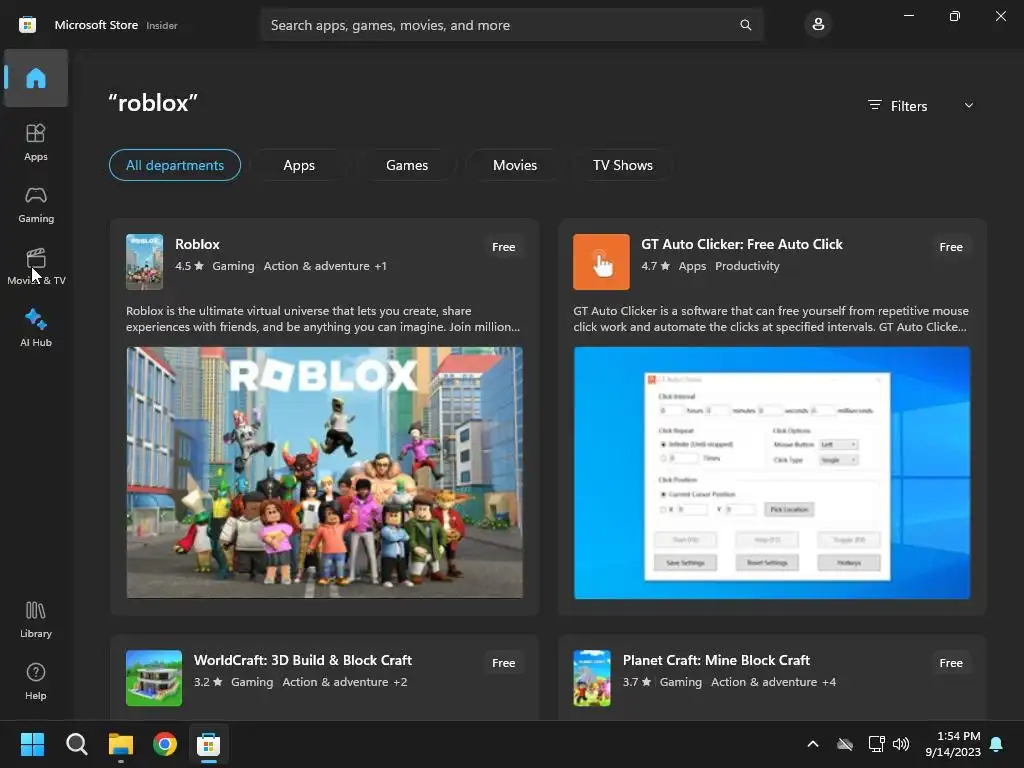The height and width of the screenshot is (768, 1024).
Task: Click Microsoft Store taskbar icon
Action: pyautogui.click(x=209, y=744)
